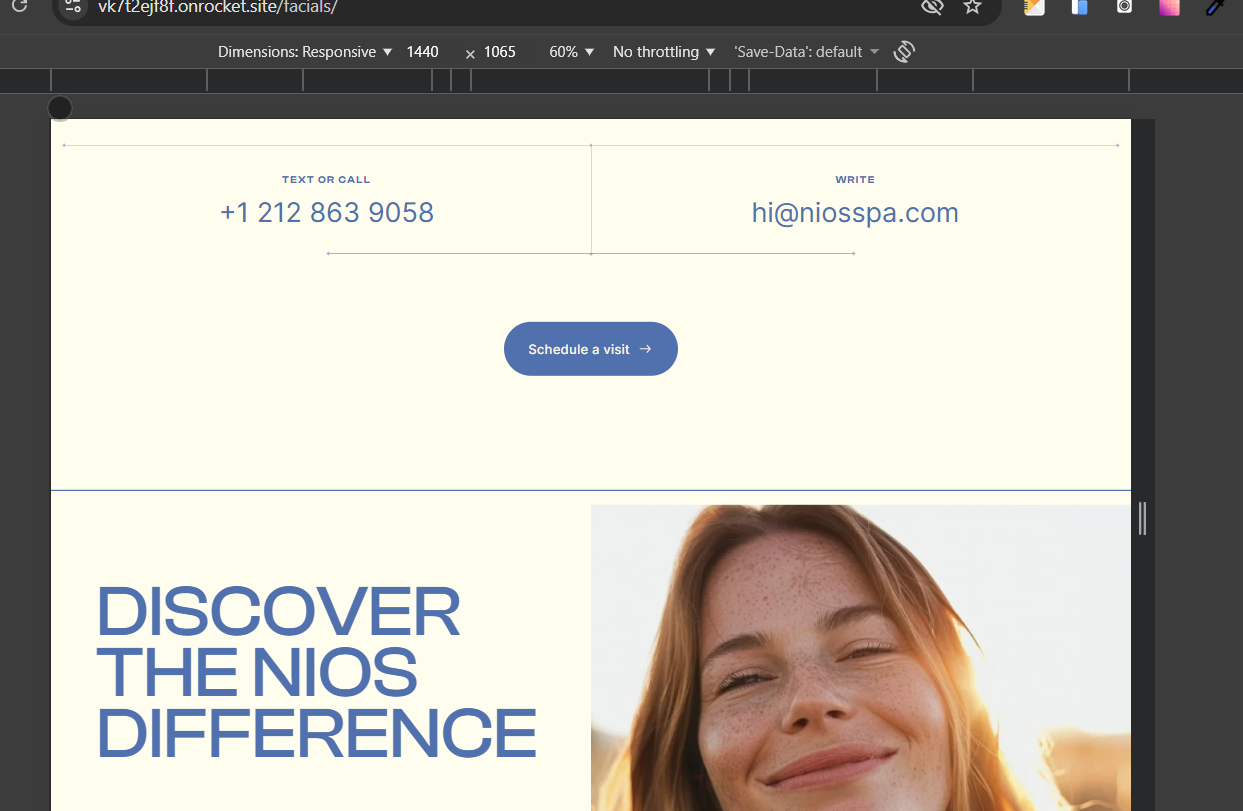Open the 'Save-Data': default dropdown

[x=806, y=52]
